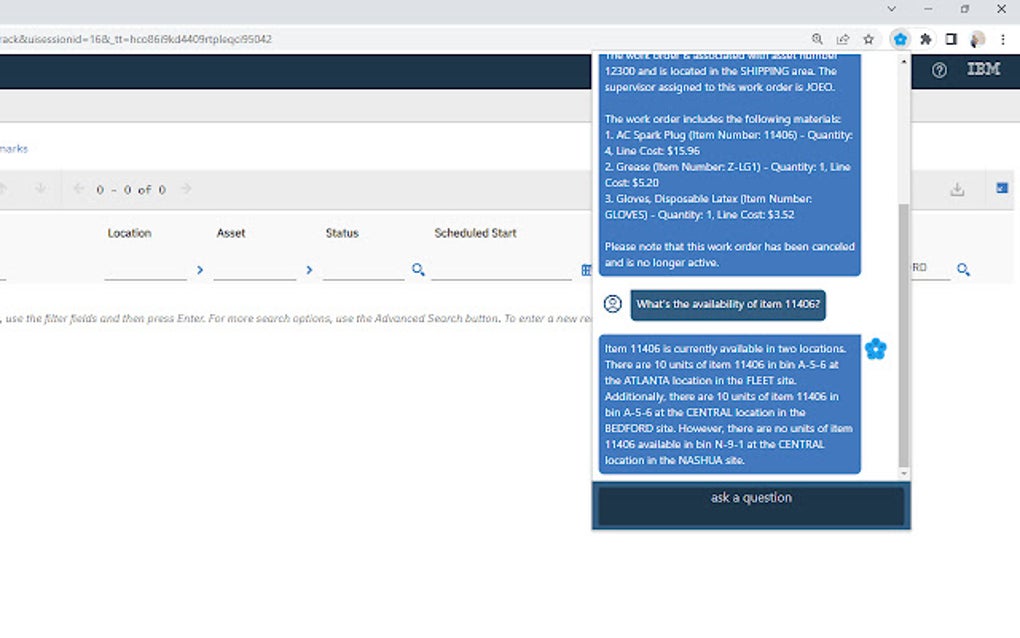Image resolution: width=1020 pixels, height=638 pixels.
Task: Click the Location filter field
Action: click(x=146, y=269)
